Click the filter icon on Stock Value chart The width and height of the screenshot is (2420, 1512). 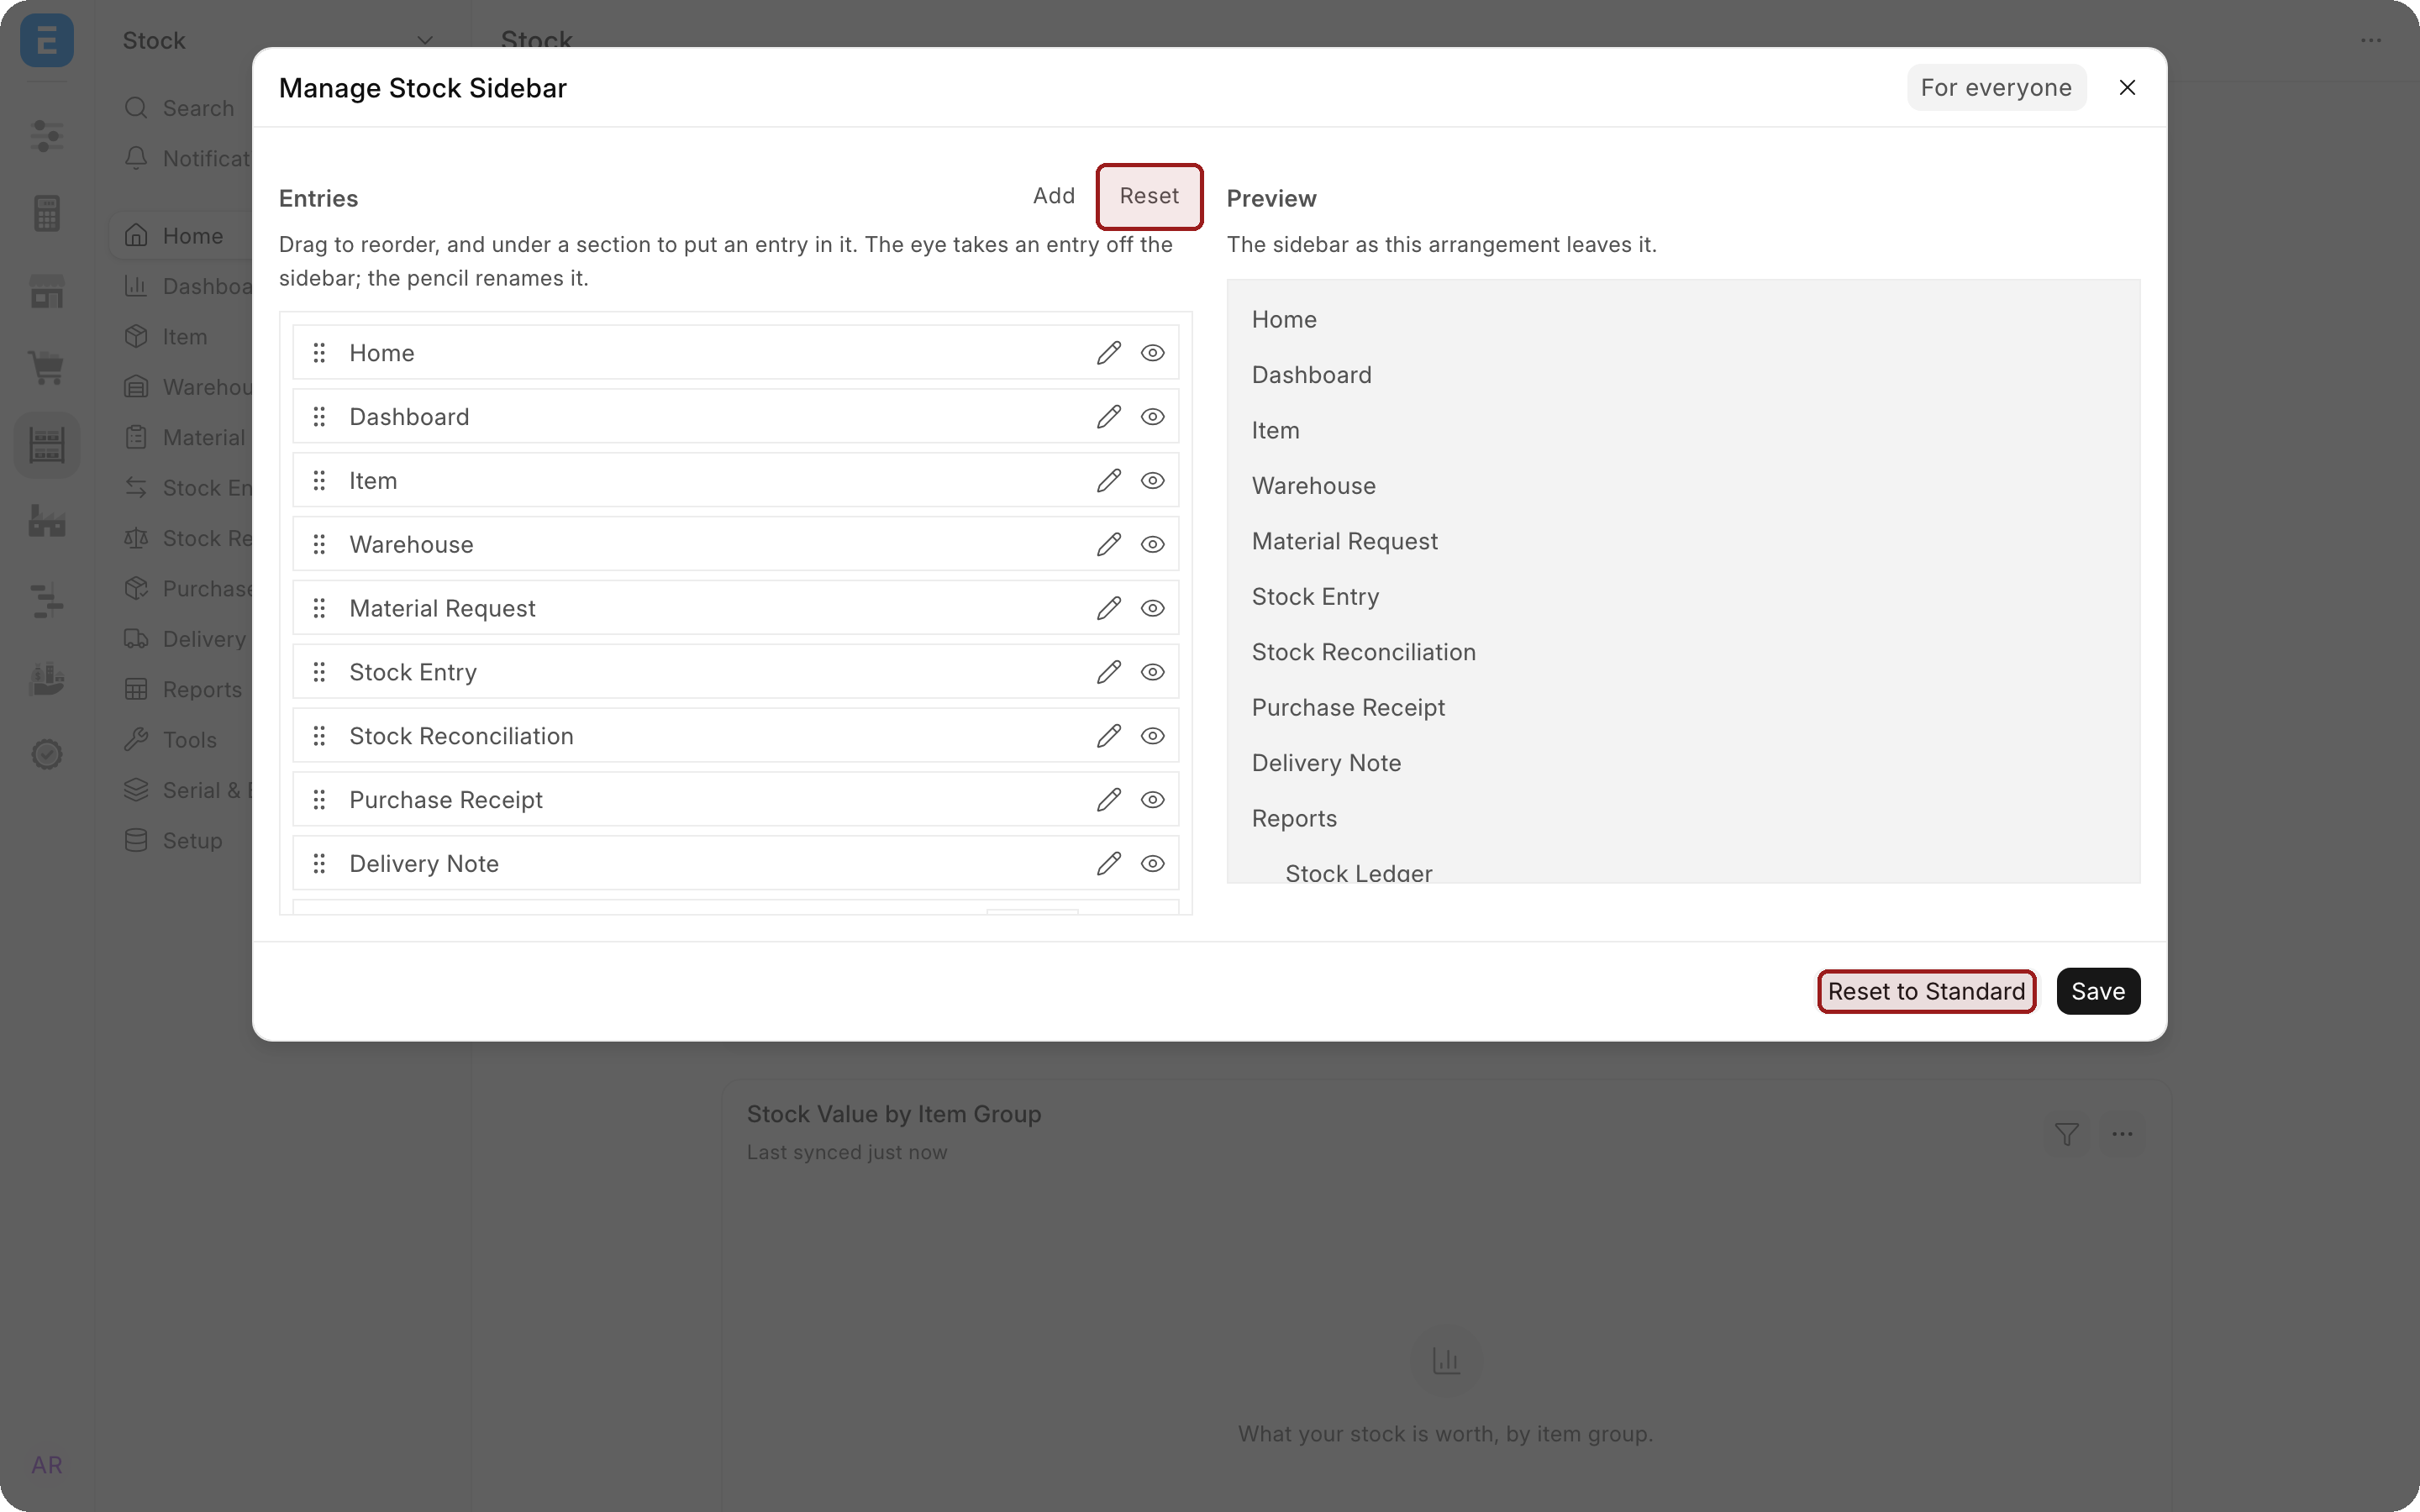[x=2067, y=1134]
